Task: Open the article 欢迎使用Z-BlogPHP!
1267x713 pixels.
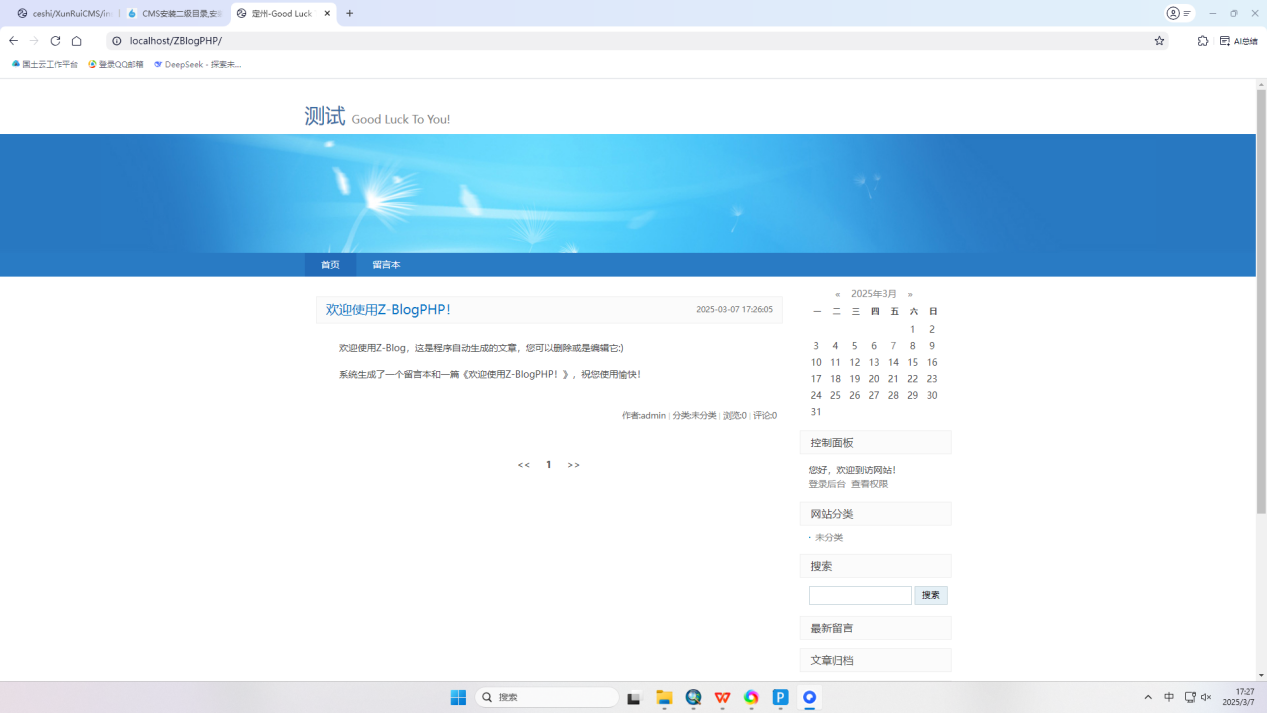Action: (390, 310)
